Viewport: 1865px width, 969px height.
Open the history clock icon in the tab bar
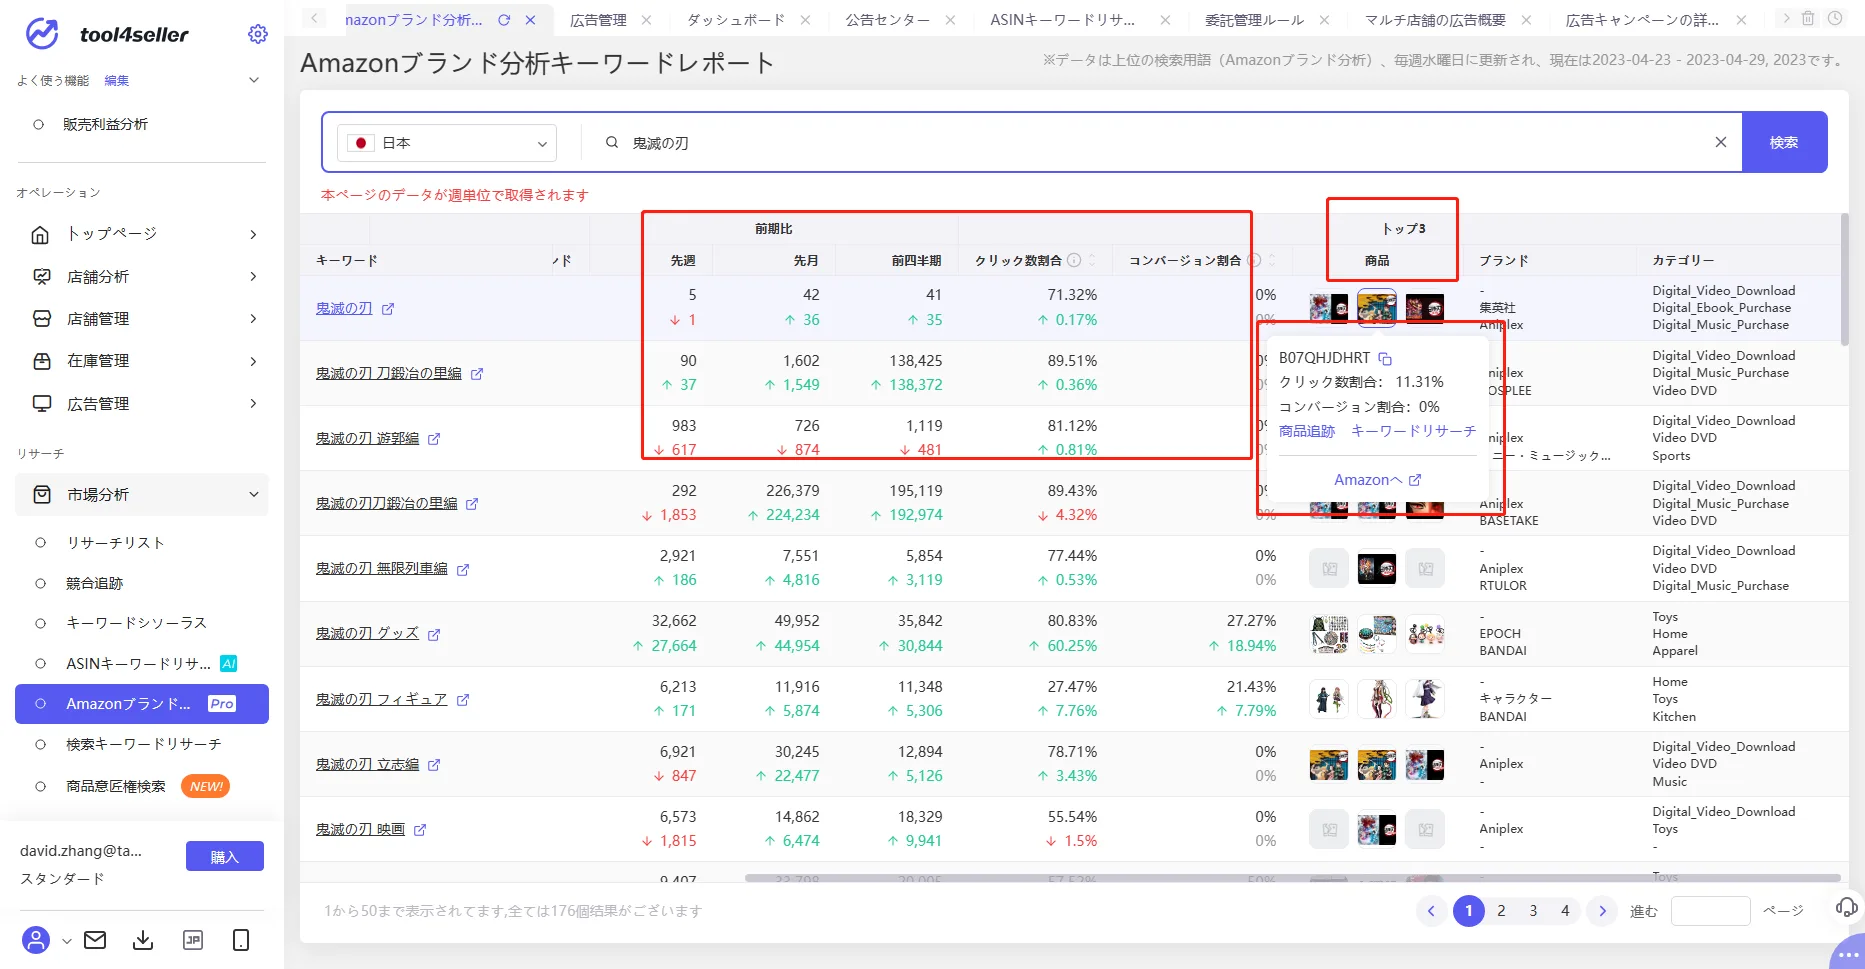click(1835, 19)
